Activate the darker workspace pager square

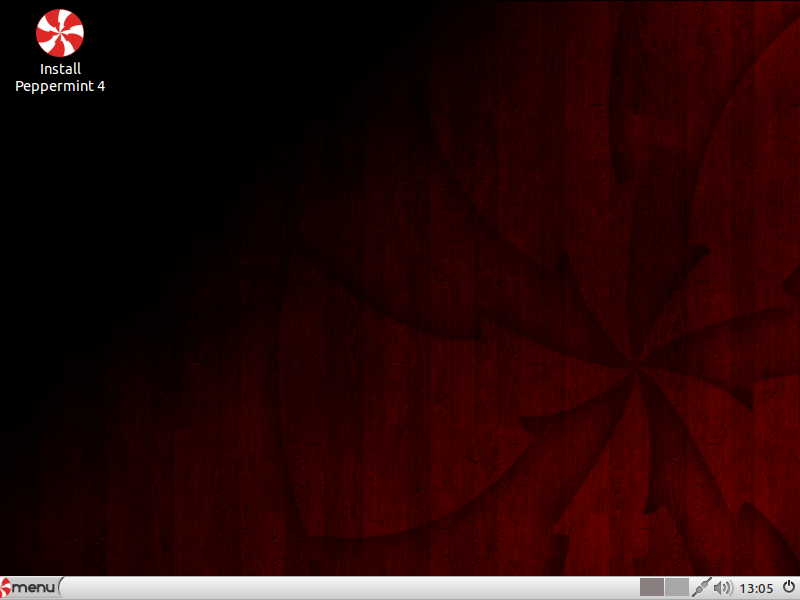click(x=652, y=587)
